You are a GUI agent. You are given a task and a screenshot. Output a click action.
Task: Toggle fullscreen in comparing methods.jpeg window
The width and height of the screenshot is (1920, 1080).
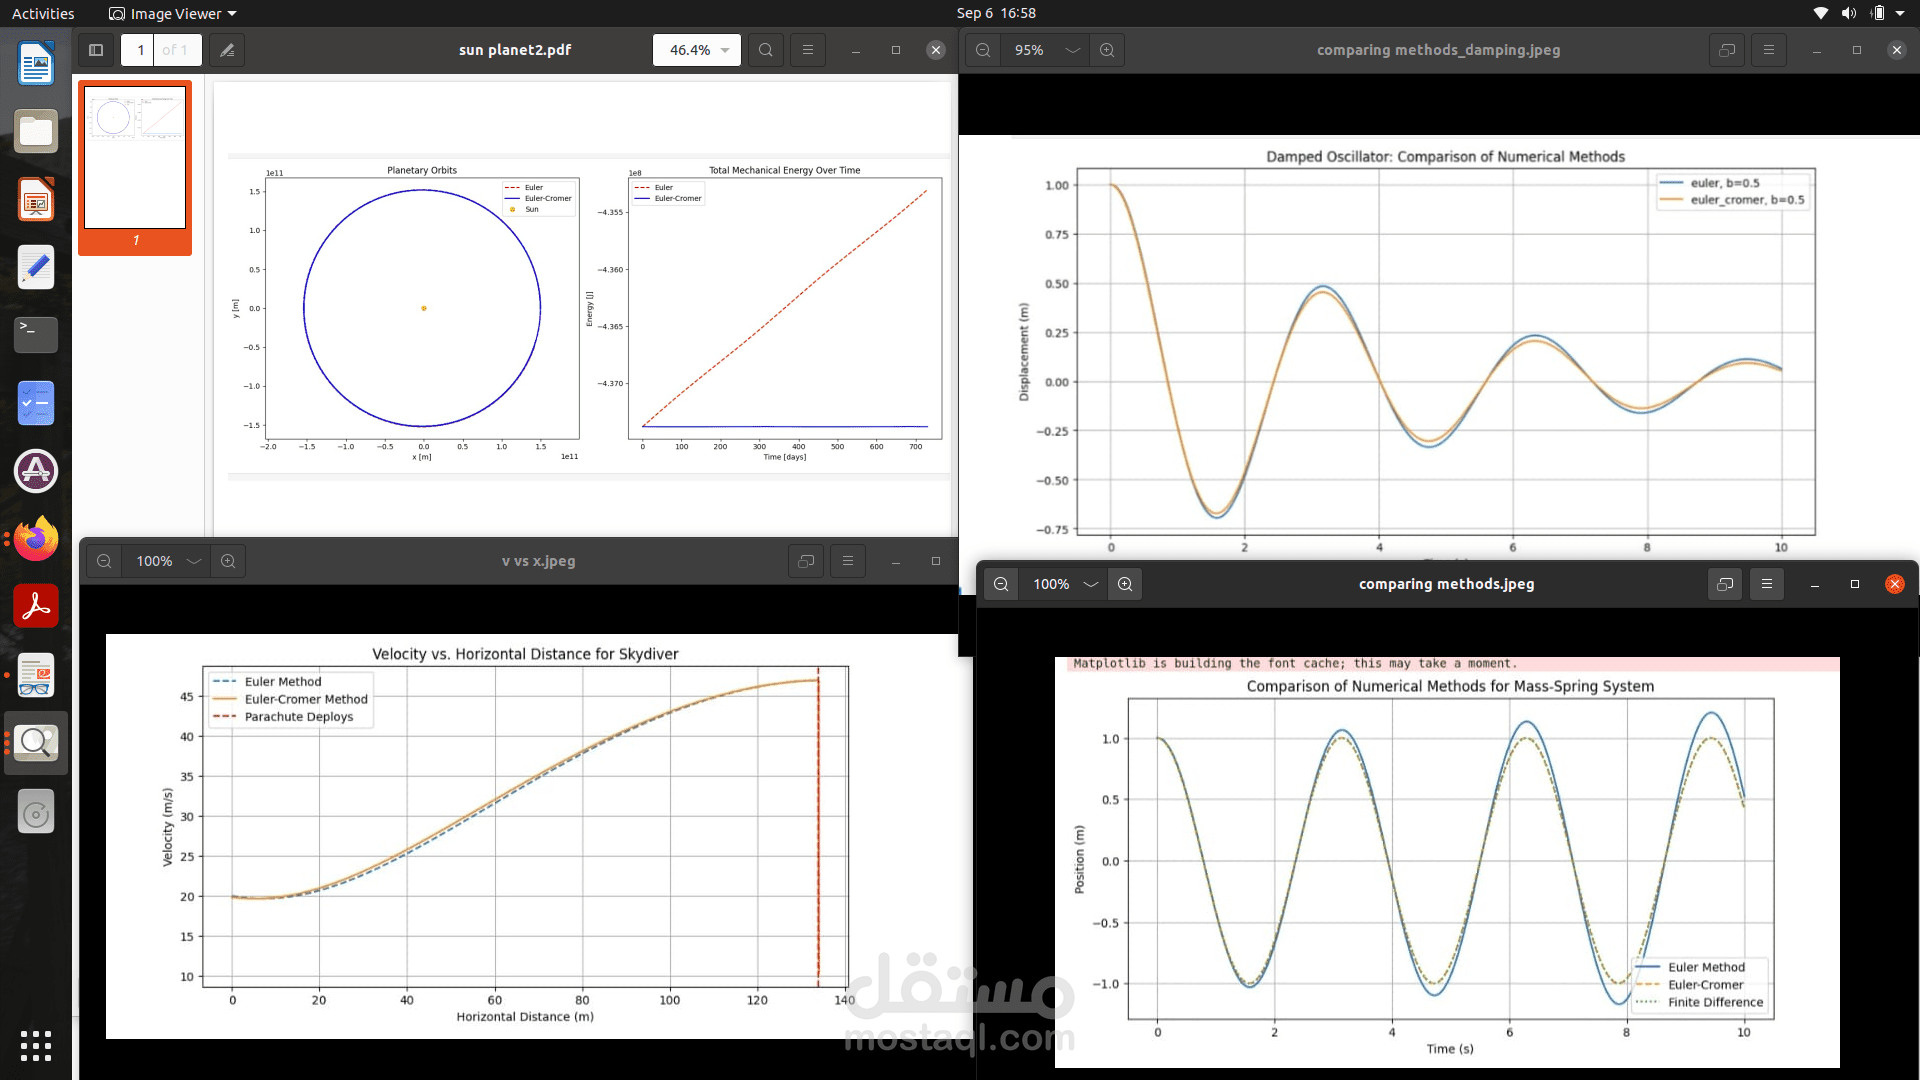[x=1725, y=584]
